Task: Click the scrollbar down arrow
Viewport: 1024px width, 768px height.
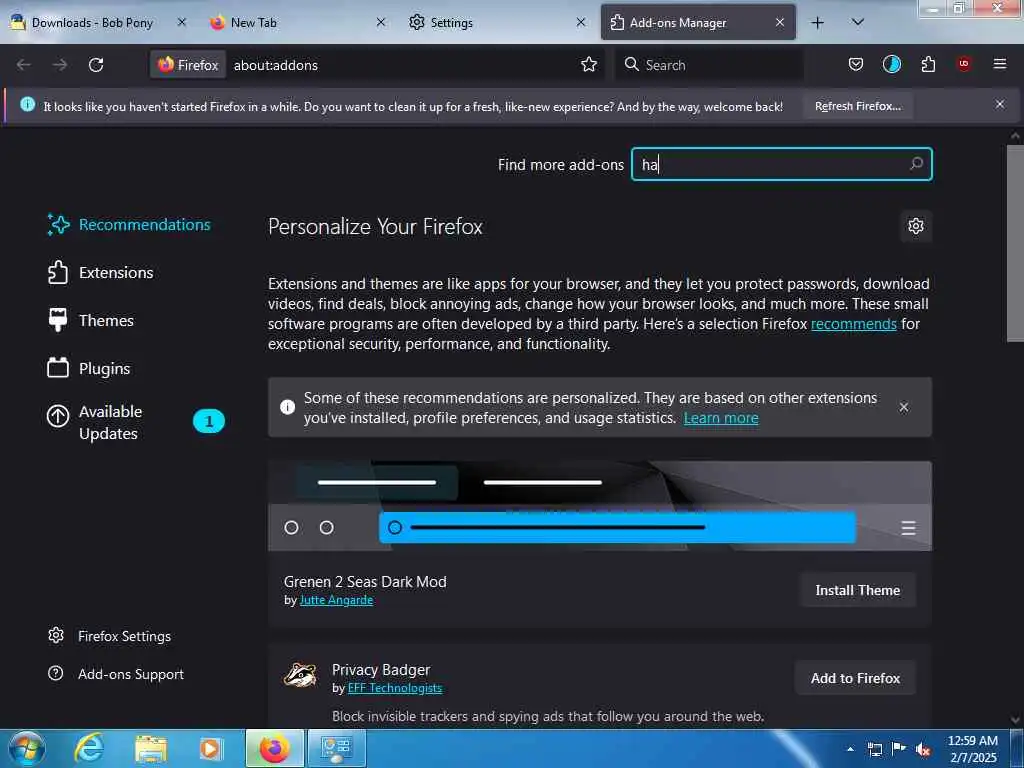Action: pyautogui.click(x=1015, y=719)
